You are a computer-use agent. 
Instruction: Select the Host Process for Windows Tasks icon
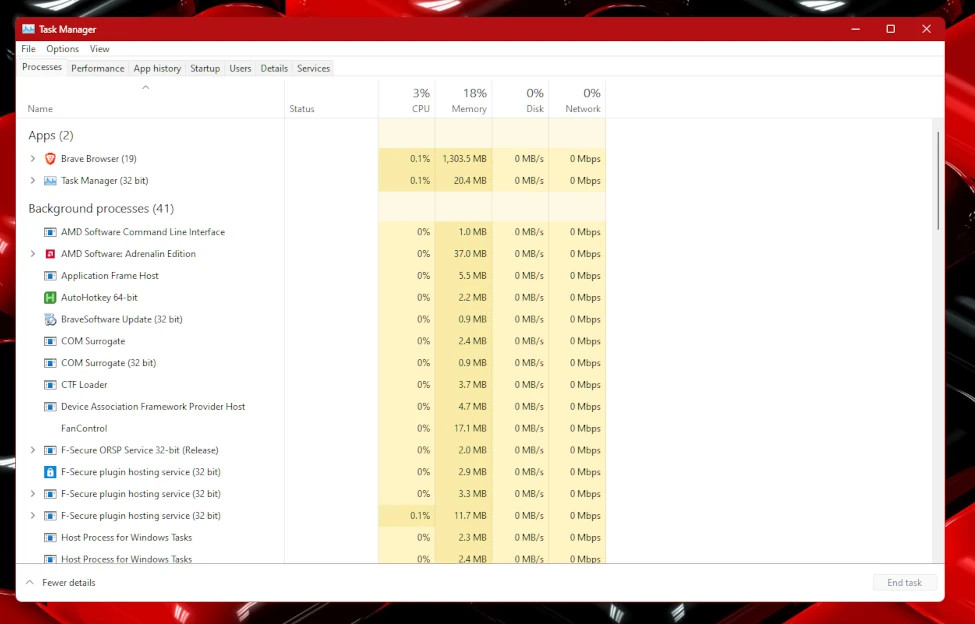(50, 537)
